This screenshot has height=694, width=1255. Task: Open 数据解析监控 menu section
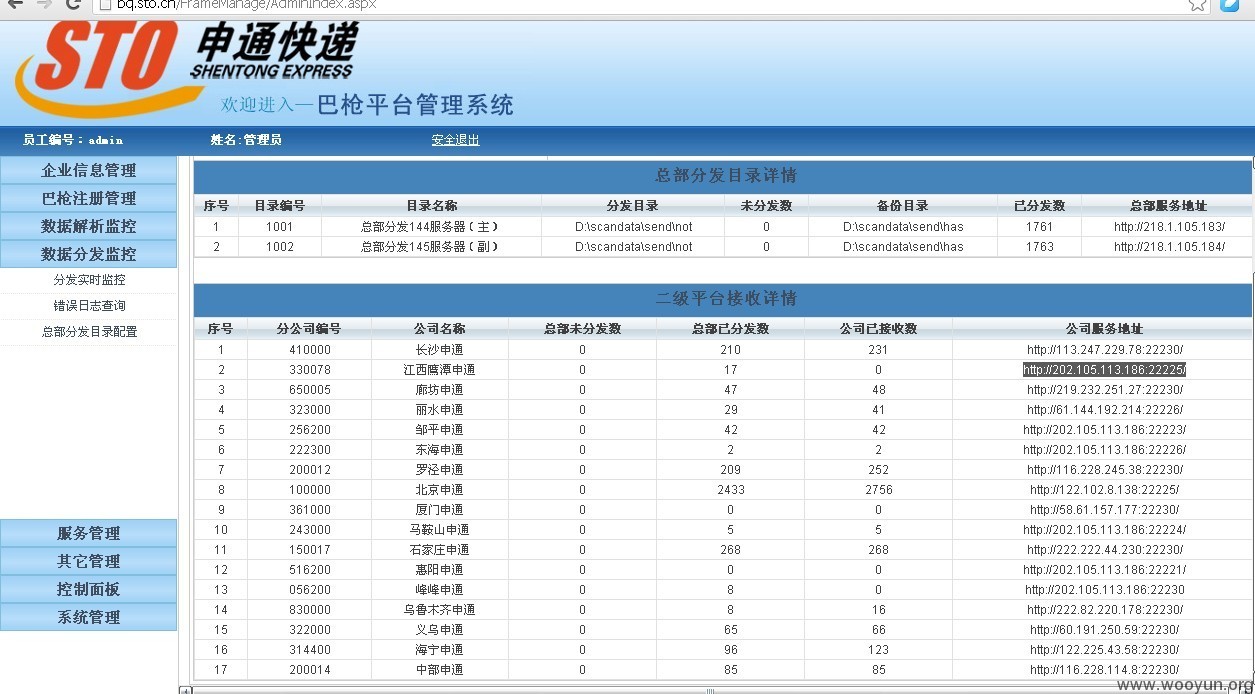(x=89, y=226)
